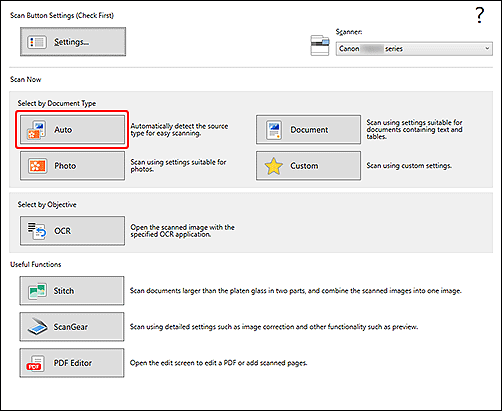Select Custom scan button

pyautogui.click(x=308, y=166)
